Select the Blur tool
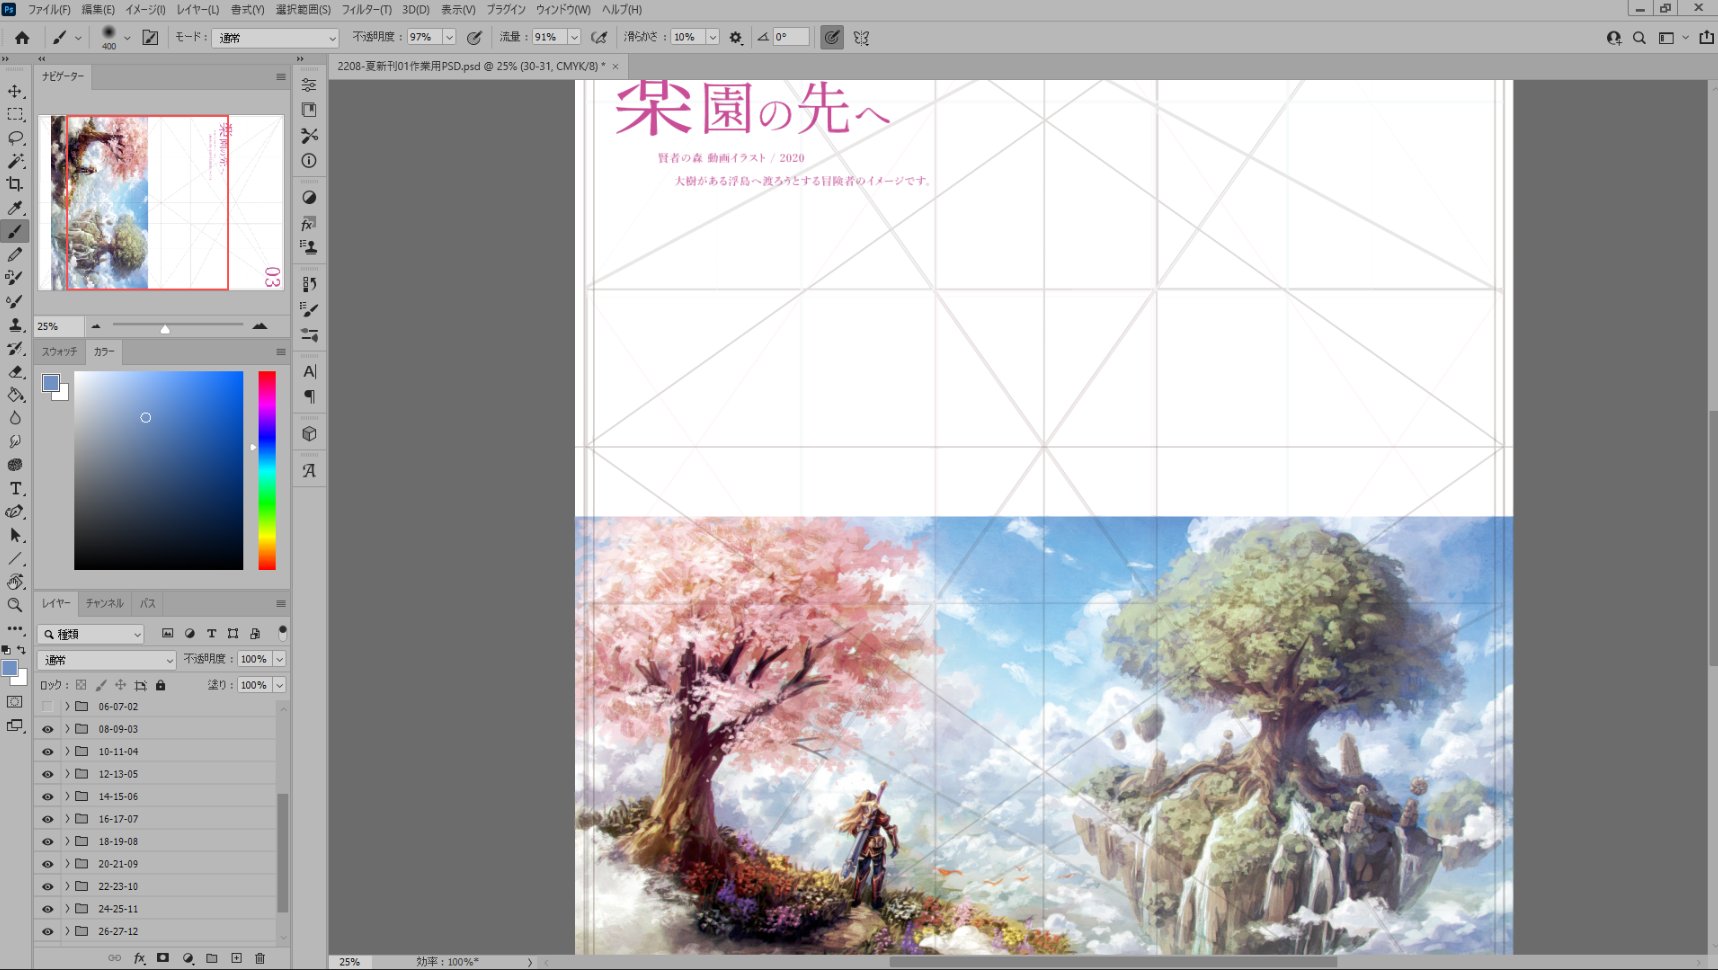 [15, 418]
